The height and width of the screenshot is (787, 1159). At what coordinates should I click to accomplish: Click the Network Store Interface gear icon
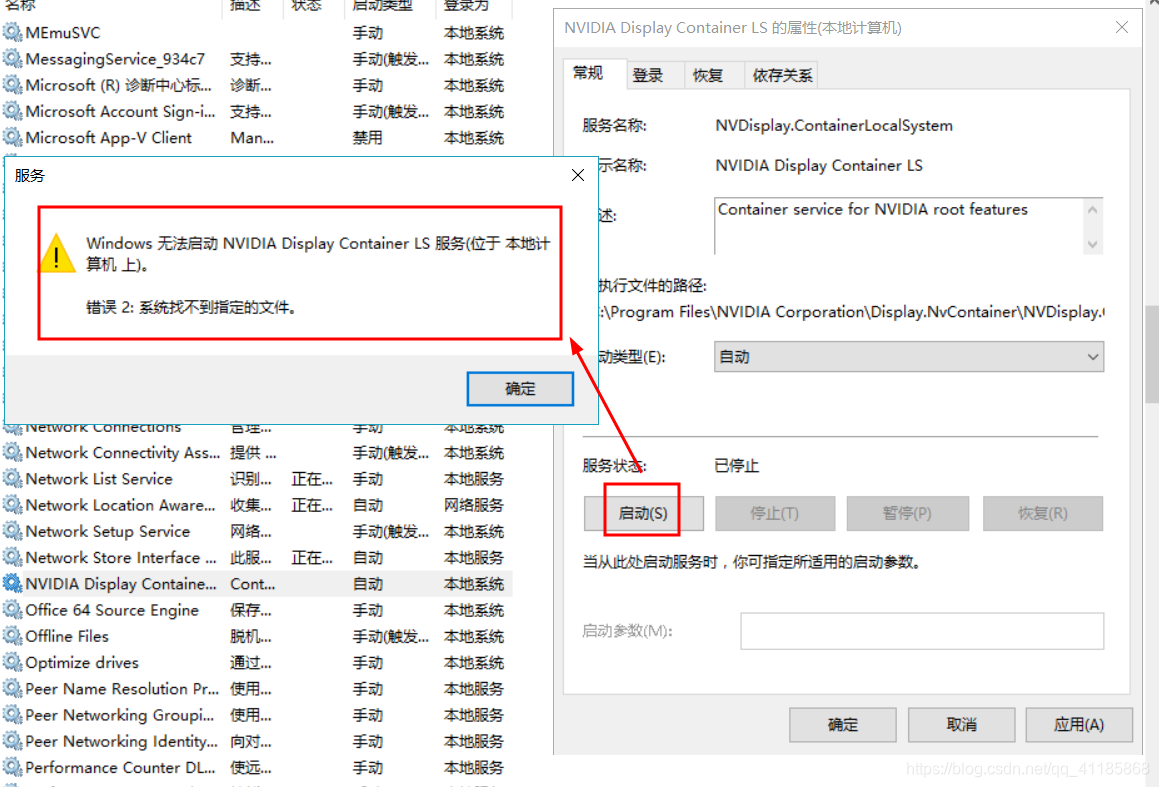[12, 557]
